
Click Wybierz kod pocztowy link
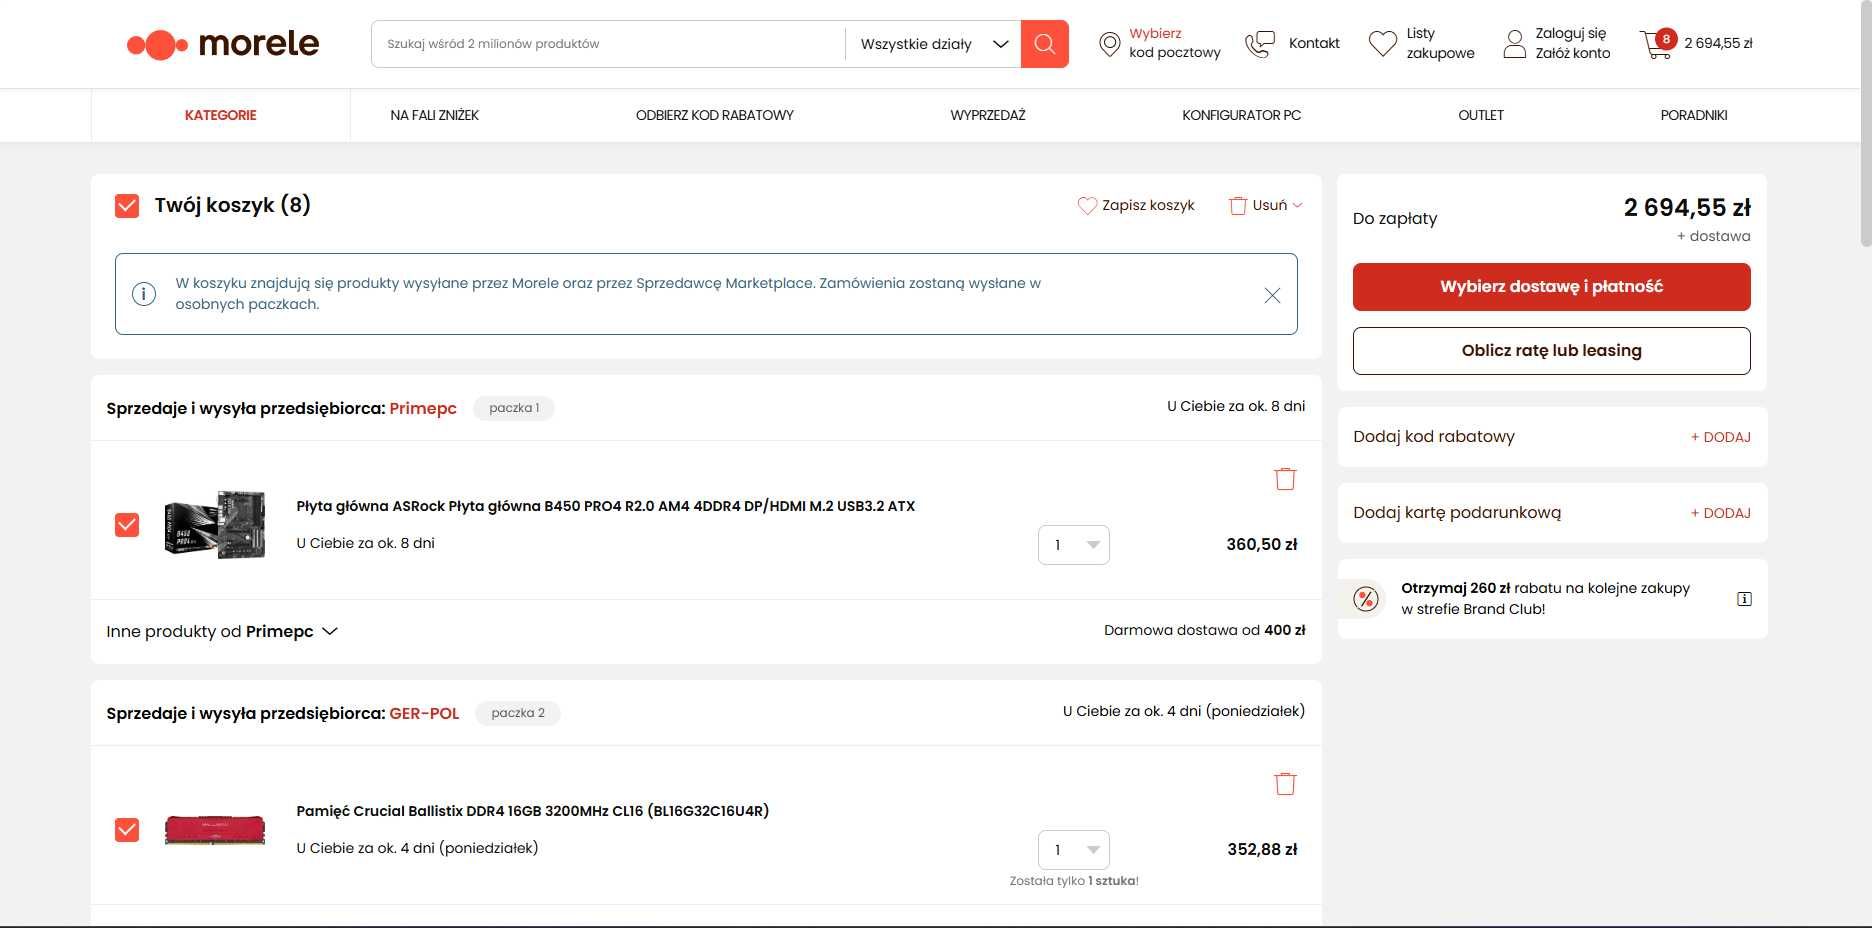point(1174,43)
